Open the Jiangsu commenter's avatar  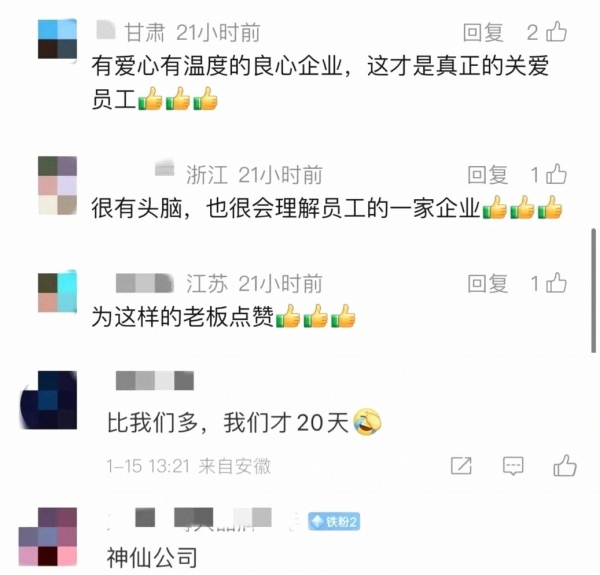coord(57,292)
